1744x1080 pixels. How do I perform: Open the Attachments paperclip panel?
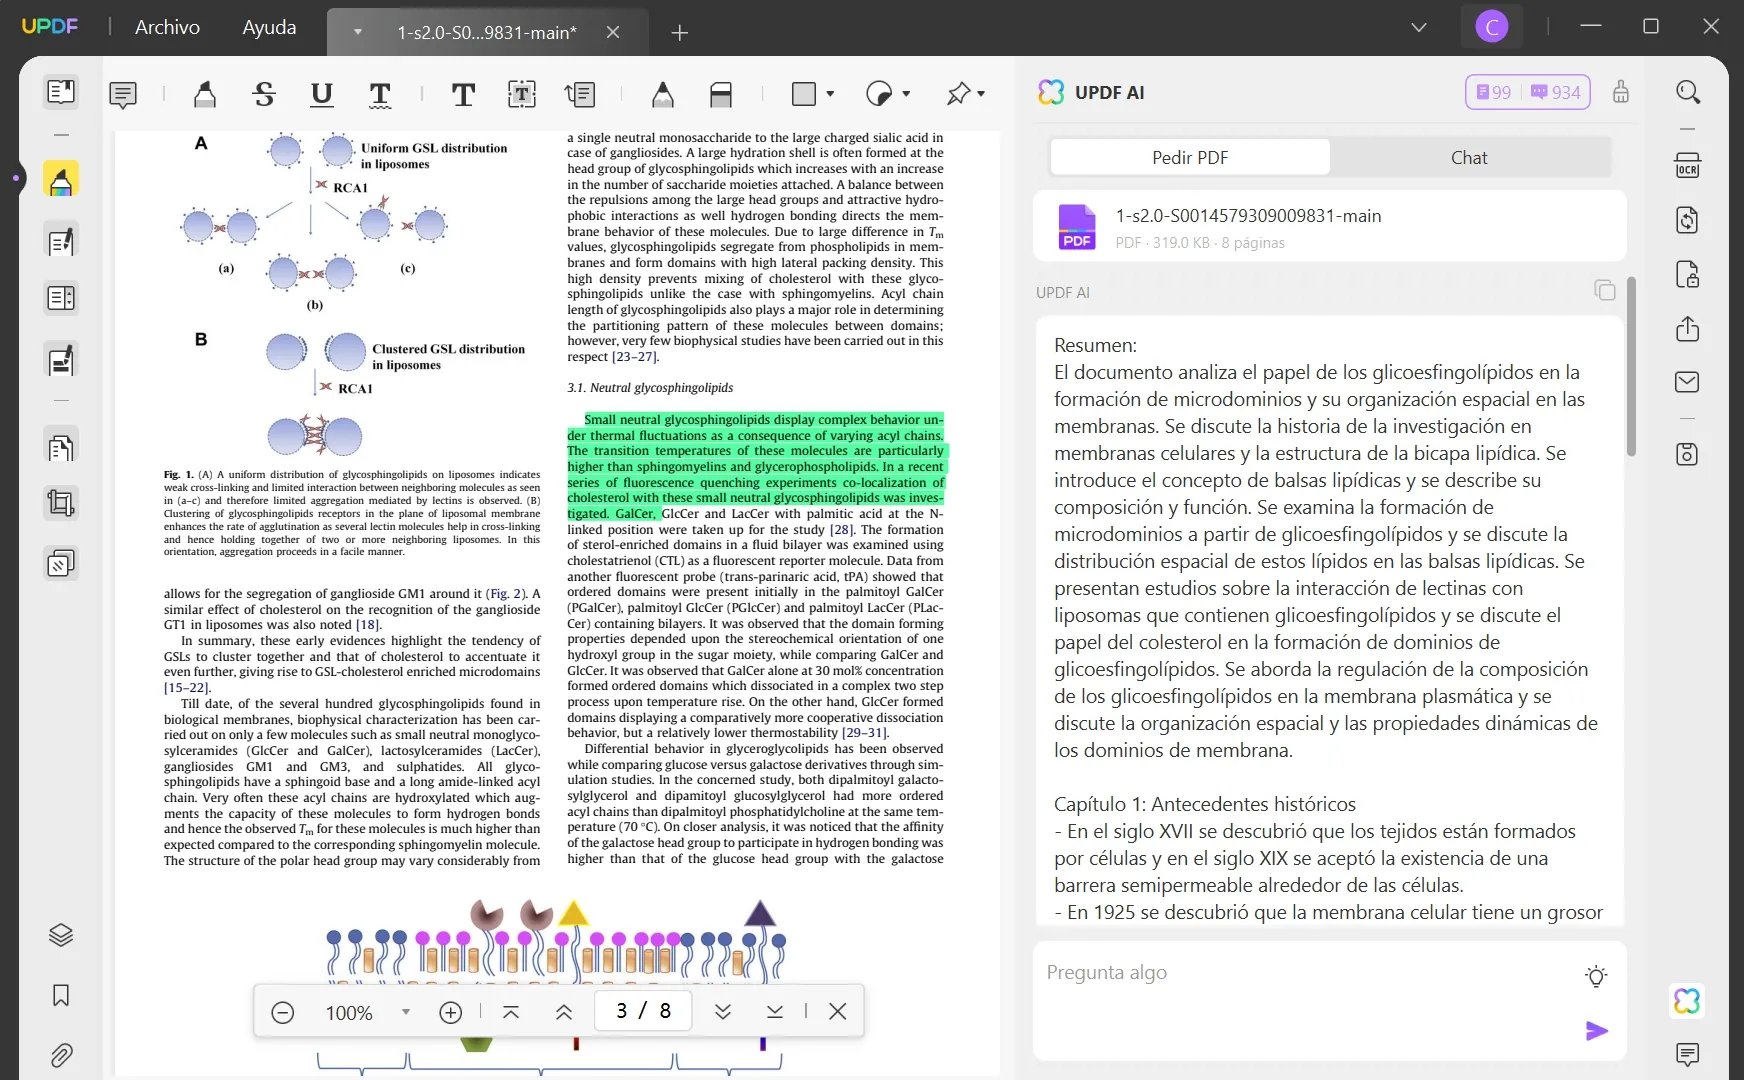click(61, 1055)
